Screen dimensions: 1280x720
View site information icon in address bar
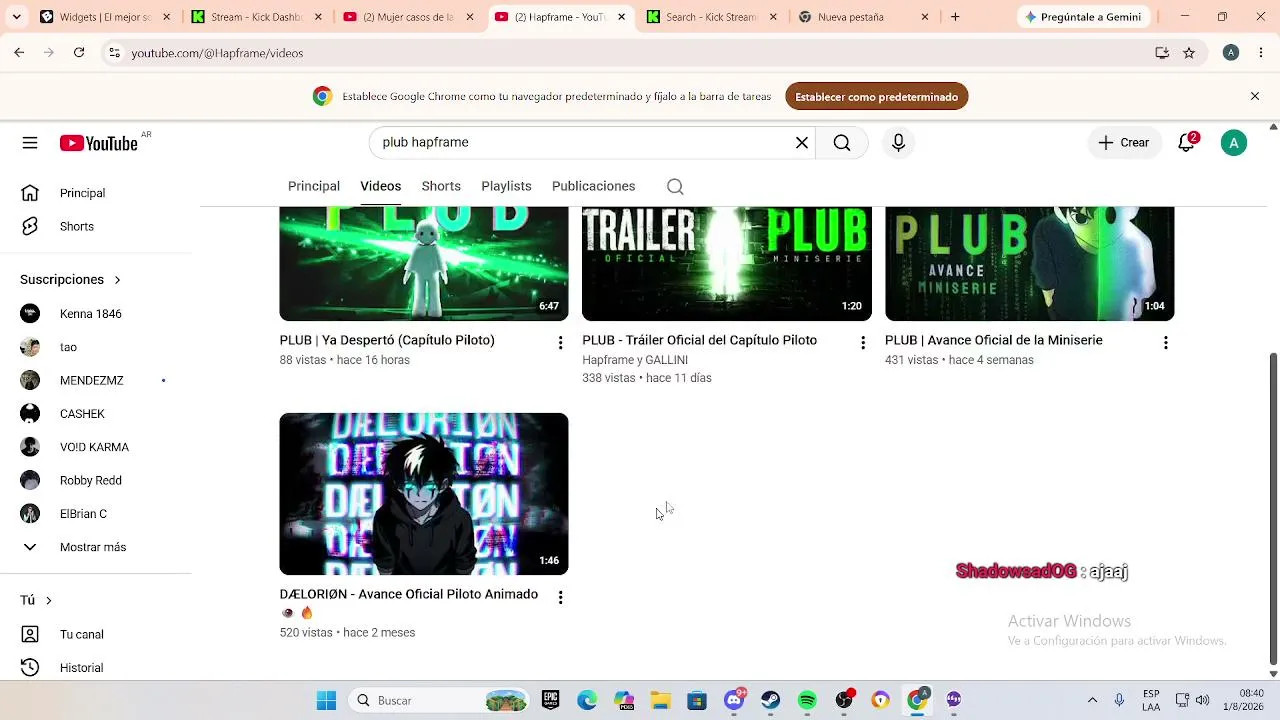point(114,53)
